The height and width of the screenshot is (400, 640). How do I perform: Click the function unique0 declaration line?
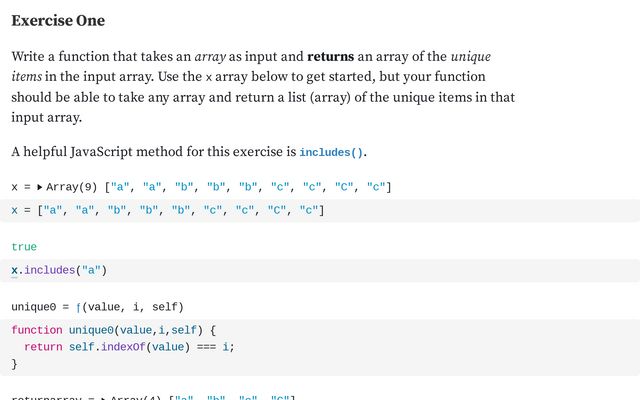(113, 330)
